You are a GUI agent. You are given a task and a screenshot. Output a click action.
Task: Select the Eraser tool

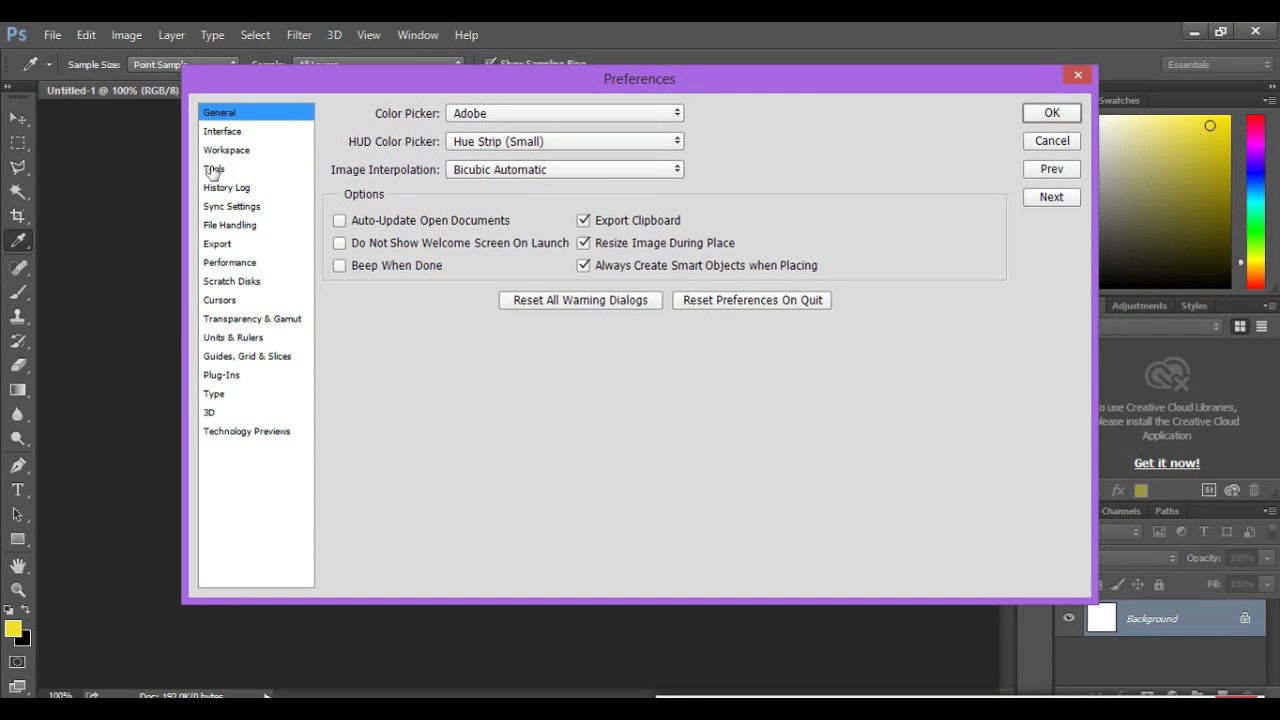18,366
